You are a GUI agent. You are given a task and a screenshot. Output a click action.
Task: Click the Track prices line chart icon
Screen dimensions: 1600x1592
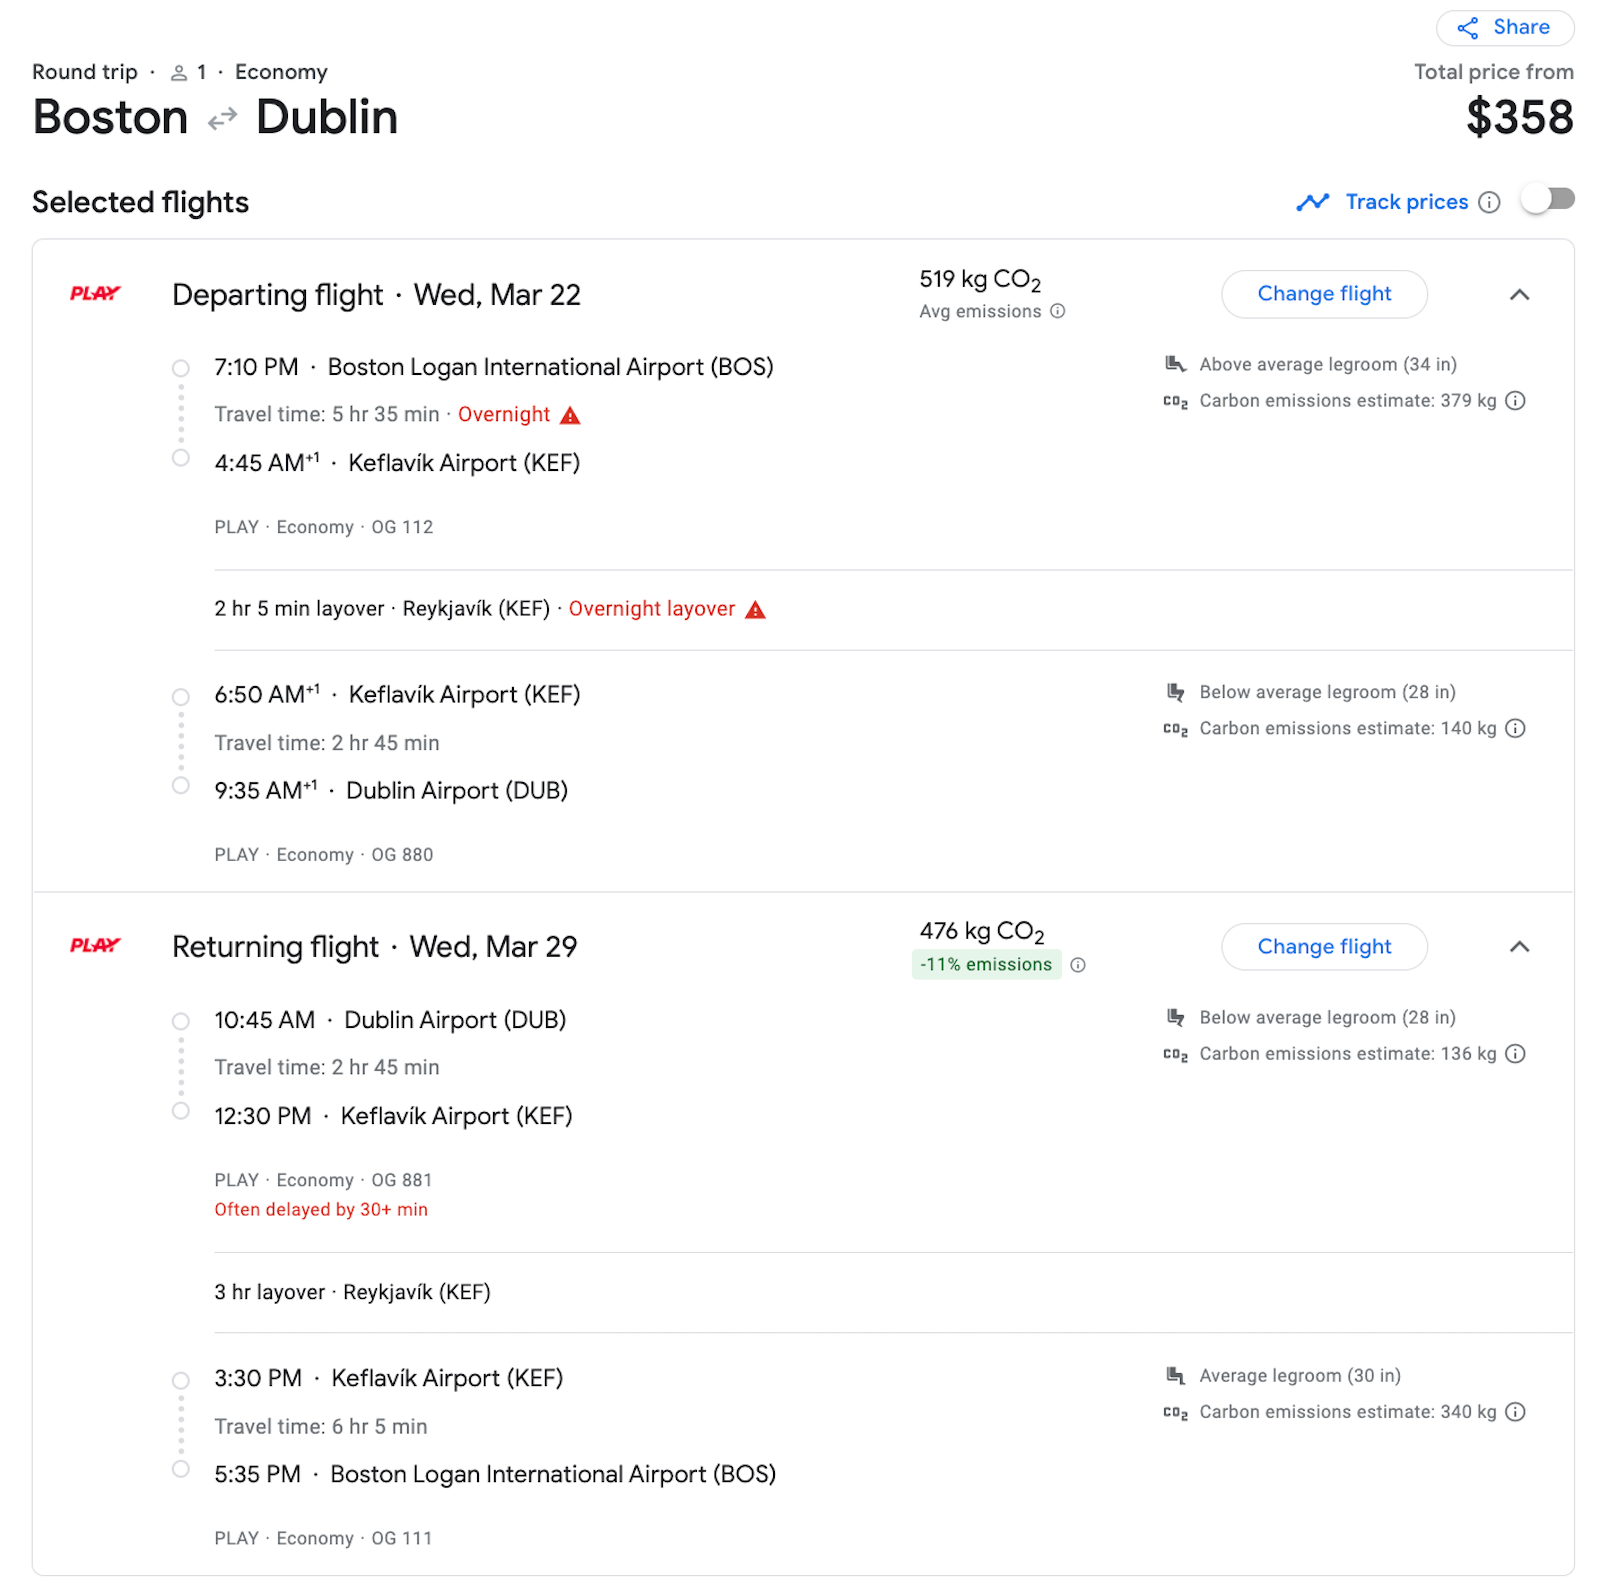click(x=1312, y=201)
